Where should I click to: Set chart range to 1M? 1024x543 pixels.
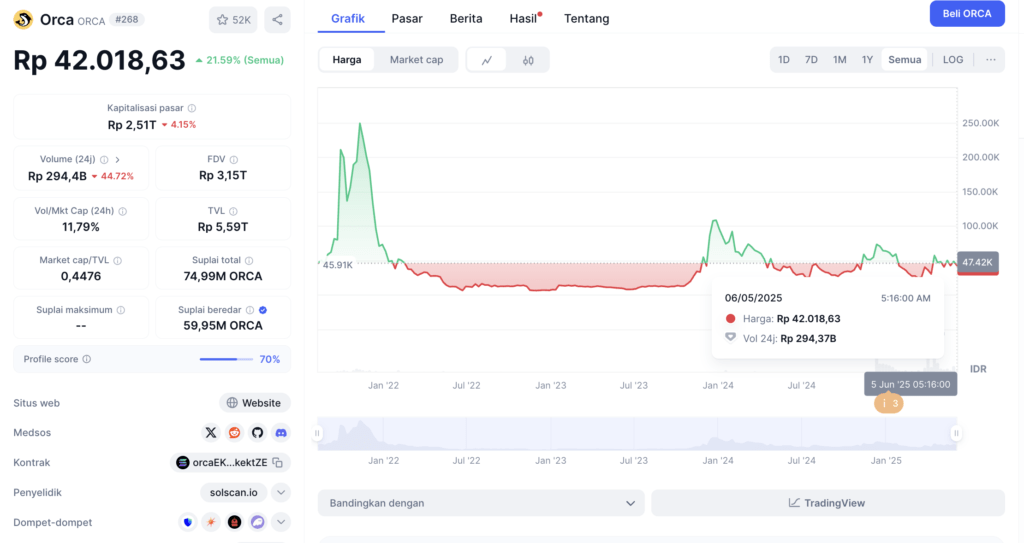[x=840, y=59]
